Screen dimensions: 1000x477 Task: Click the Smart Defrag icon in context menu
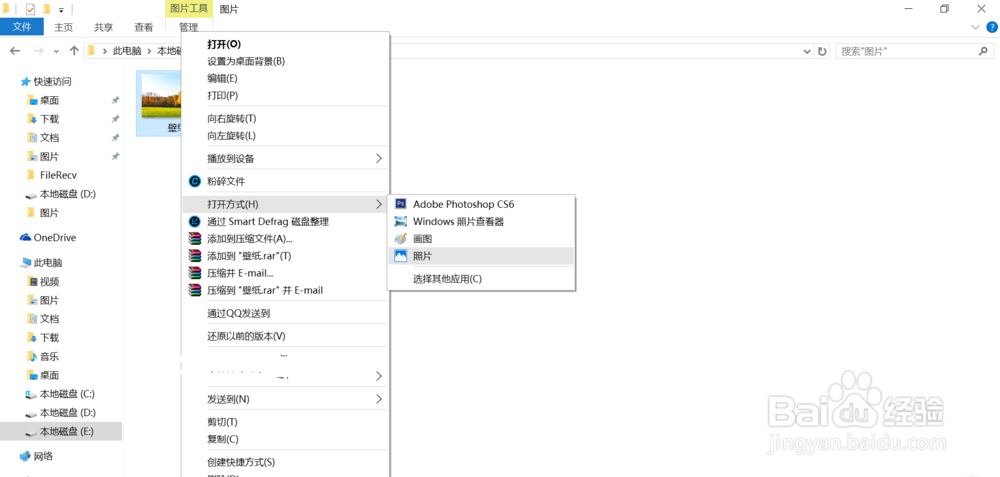(195, 221)
